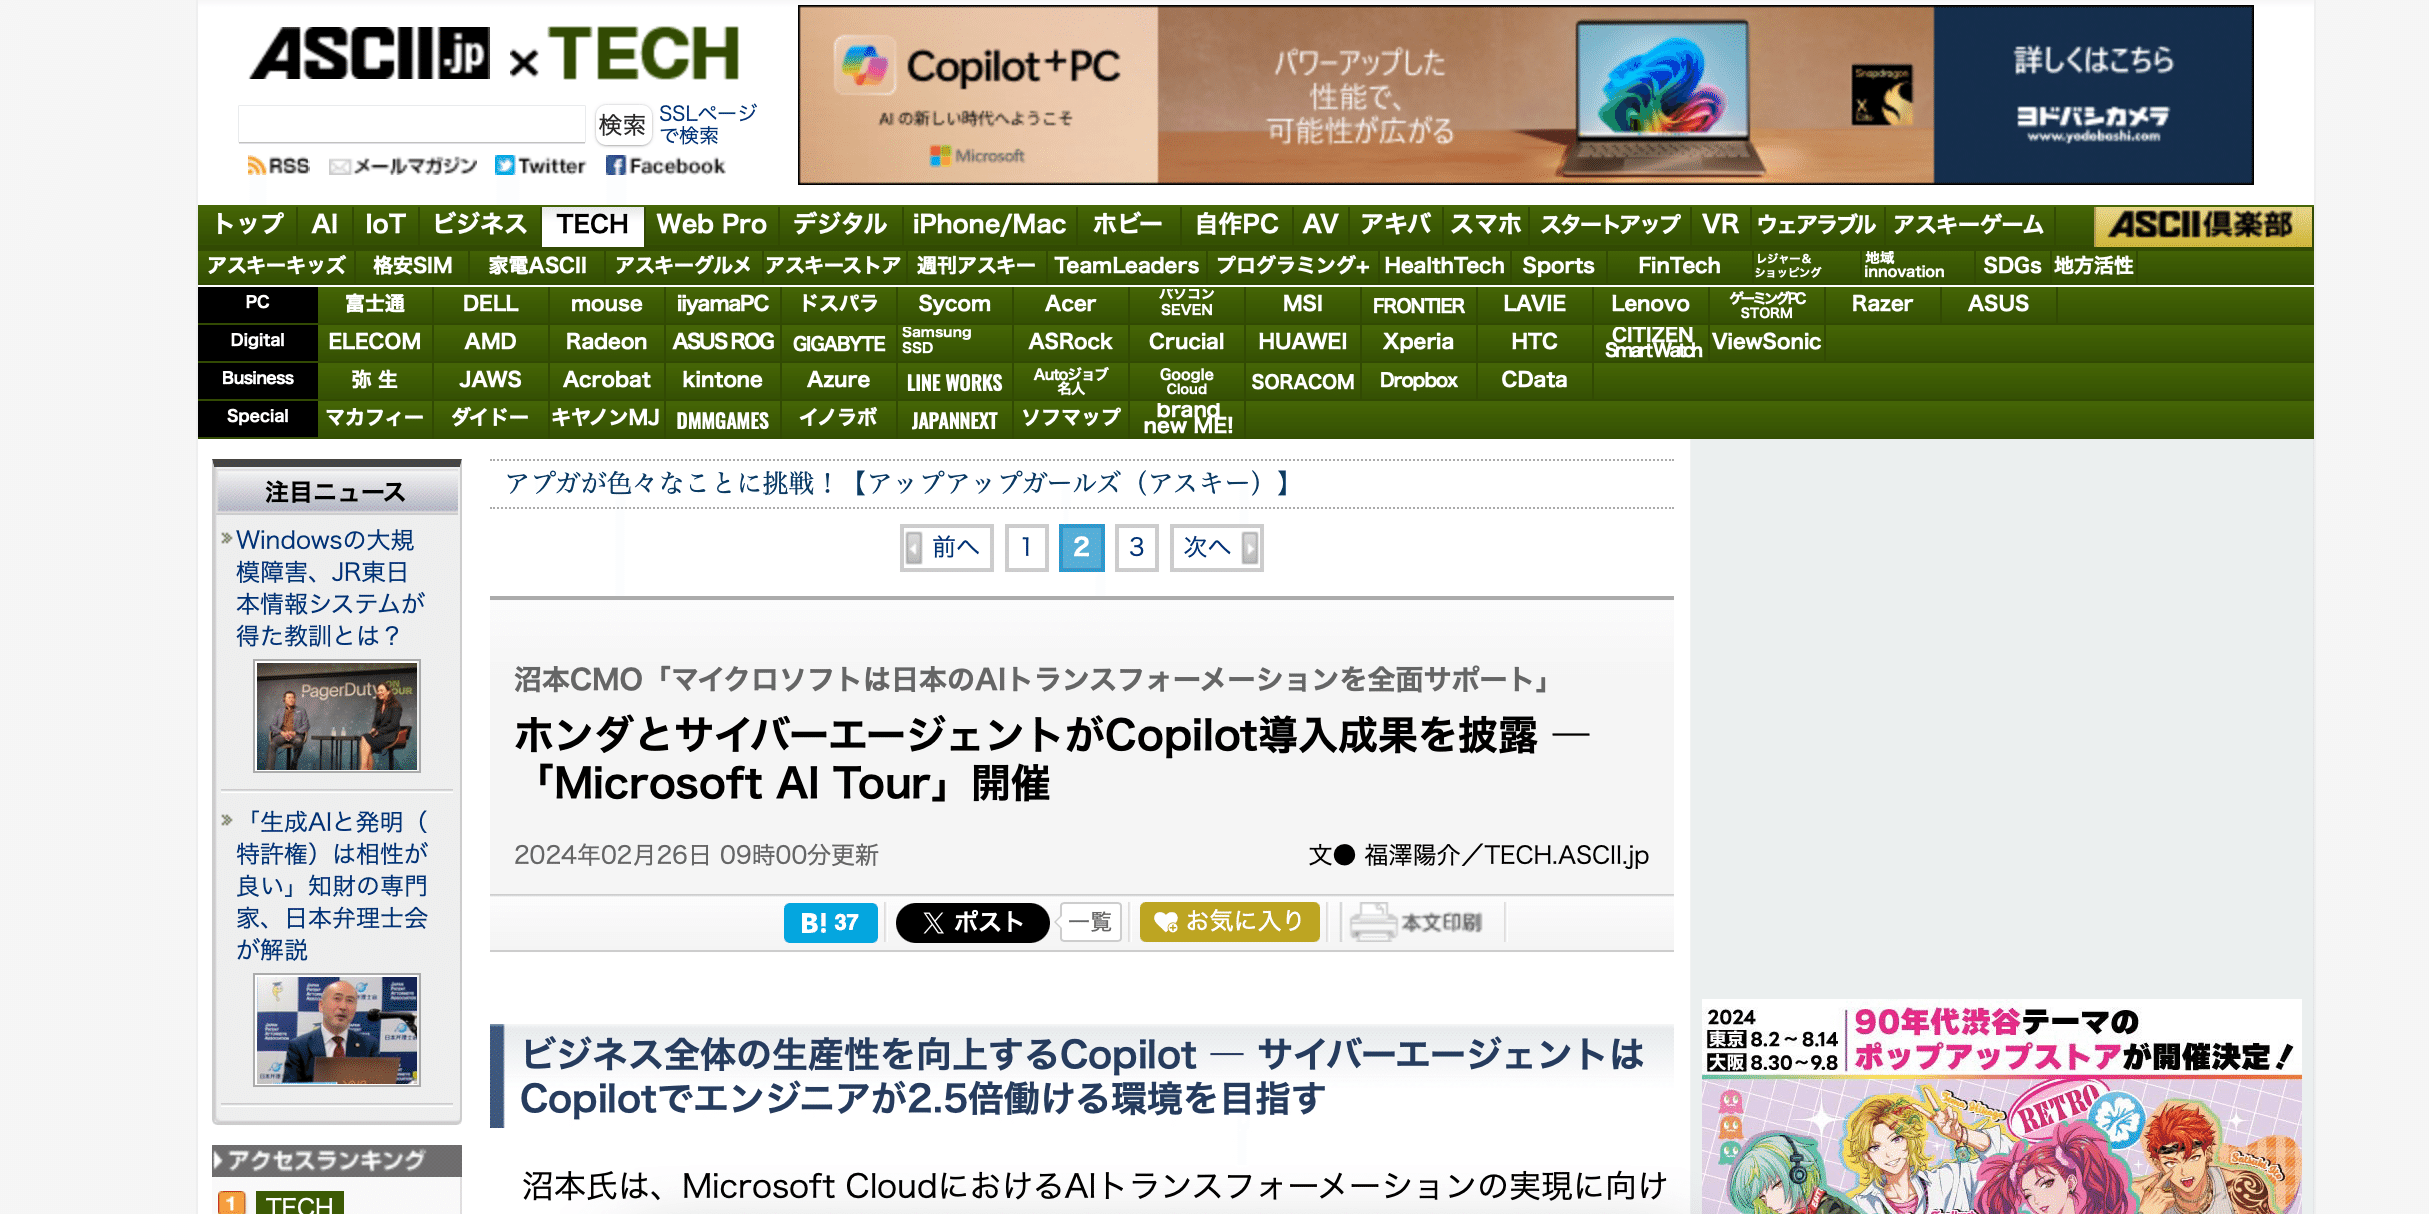Open the 格安SIM menu link
The width and height of the screenshot is (2429, 1214).
(x=412, y=266)
